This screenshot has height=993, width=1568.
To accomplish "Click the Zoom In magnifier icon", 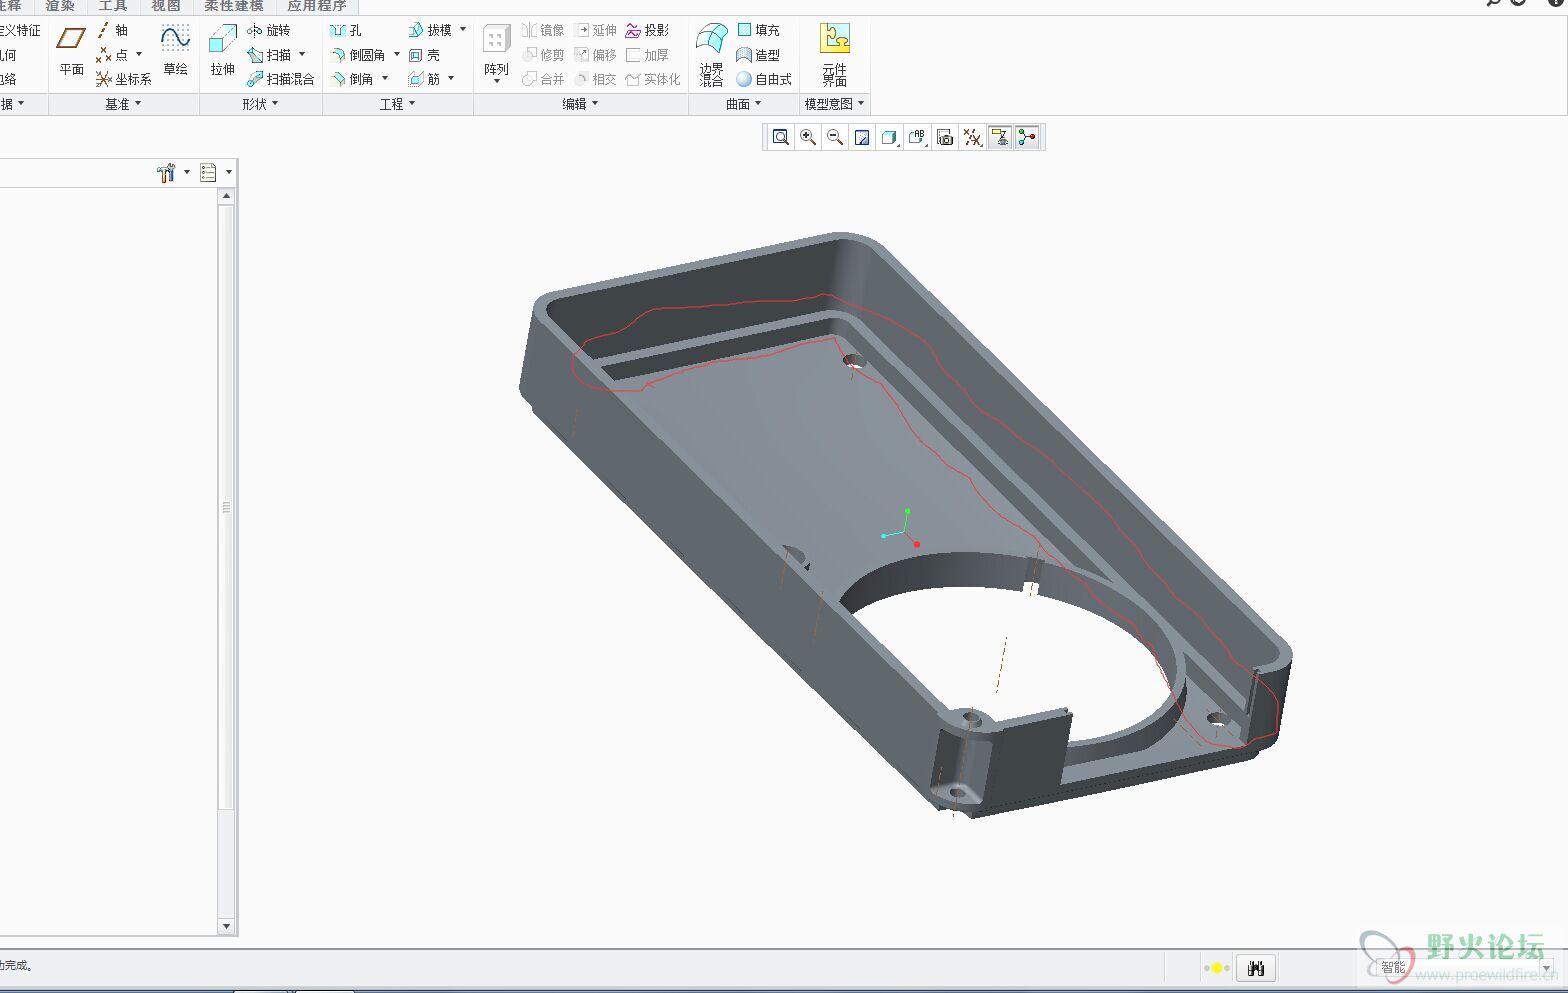I will 808,137.
